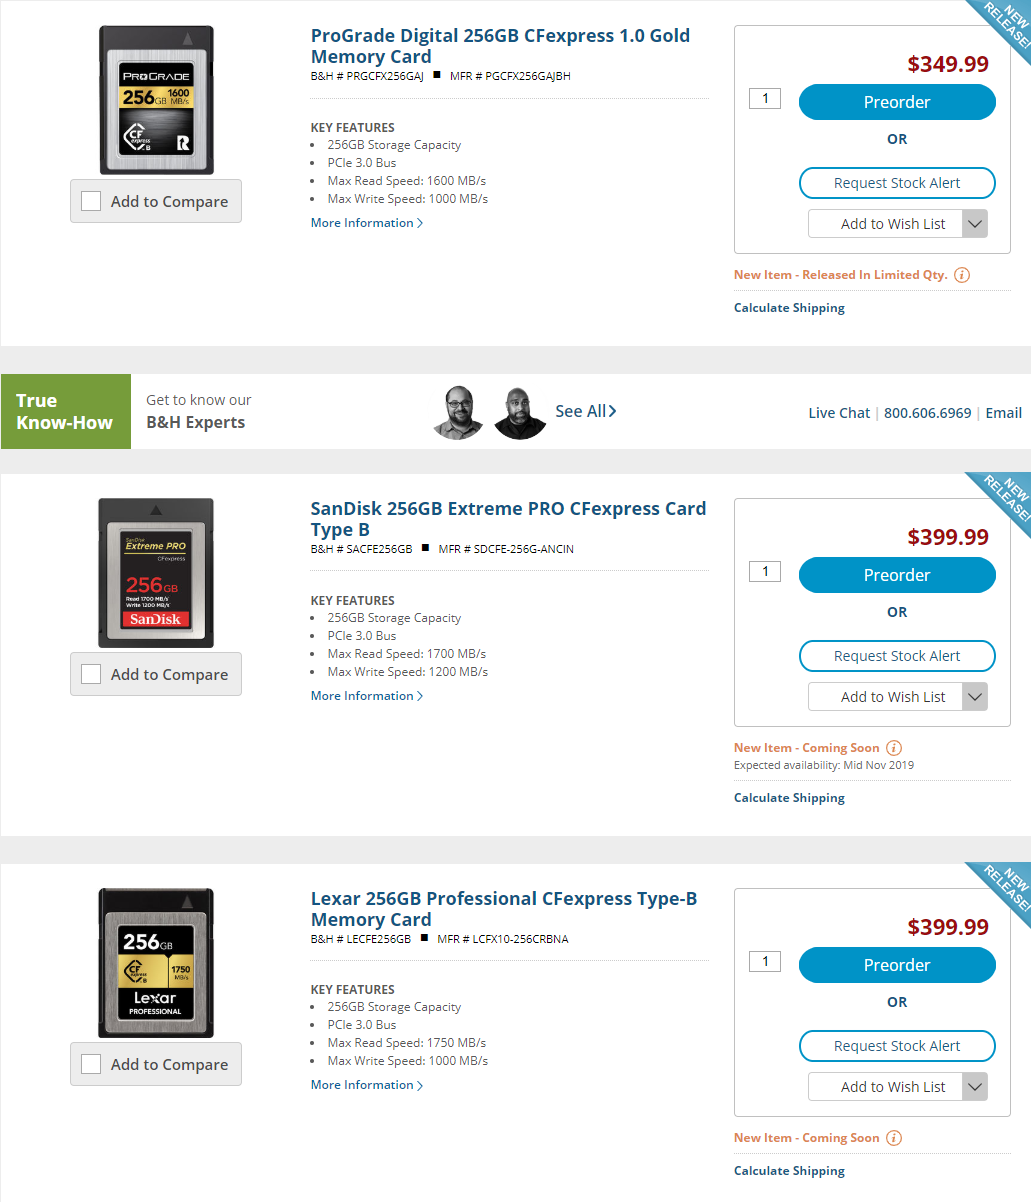Check Add to Compare for Lexar card
The height and width of the screenshot is (1202, 1031).
point(91,1064)
